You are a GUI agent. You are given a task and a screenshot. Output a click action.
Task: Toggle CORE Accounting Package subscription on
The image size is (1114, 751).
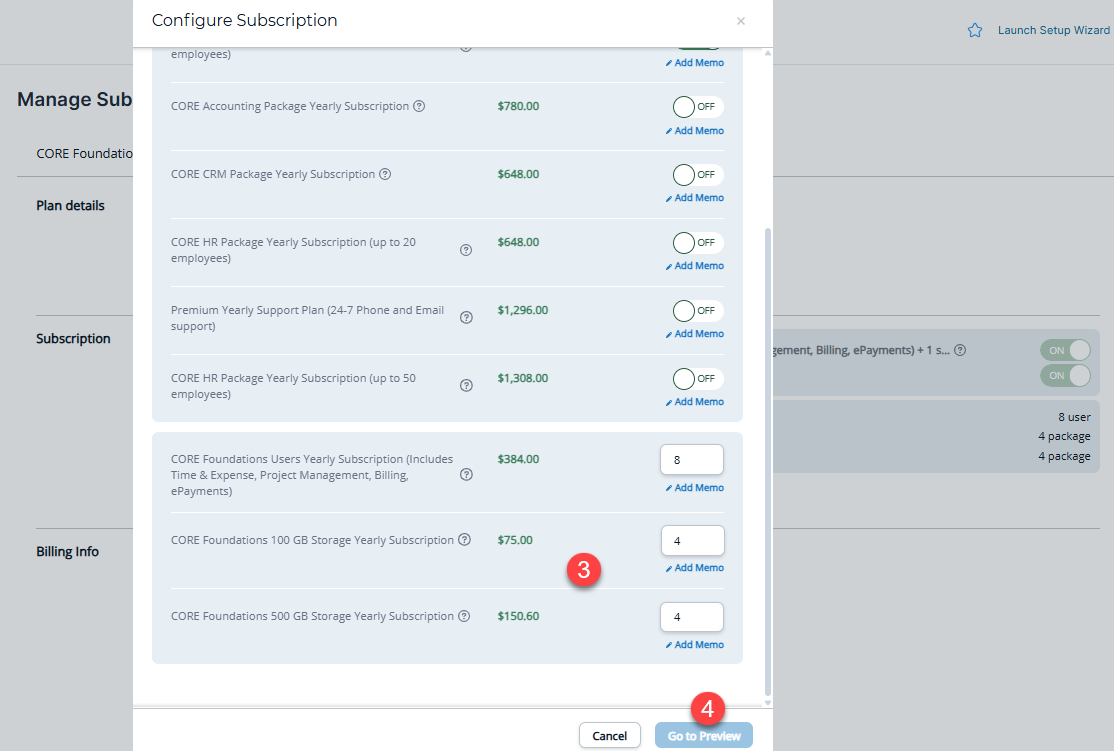[x=698, y=107]
